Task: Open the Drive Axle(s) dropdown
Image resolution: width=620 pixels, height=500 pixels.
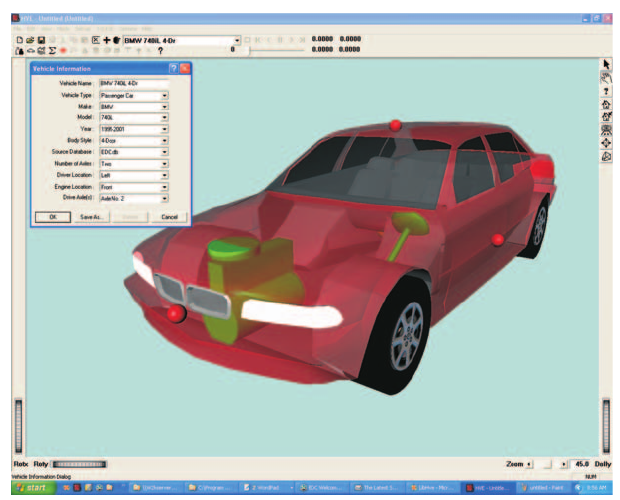Action: 164,198
